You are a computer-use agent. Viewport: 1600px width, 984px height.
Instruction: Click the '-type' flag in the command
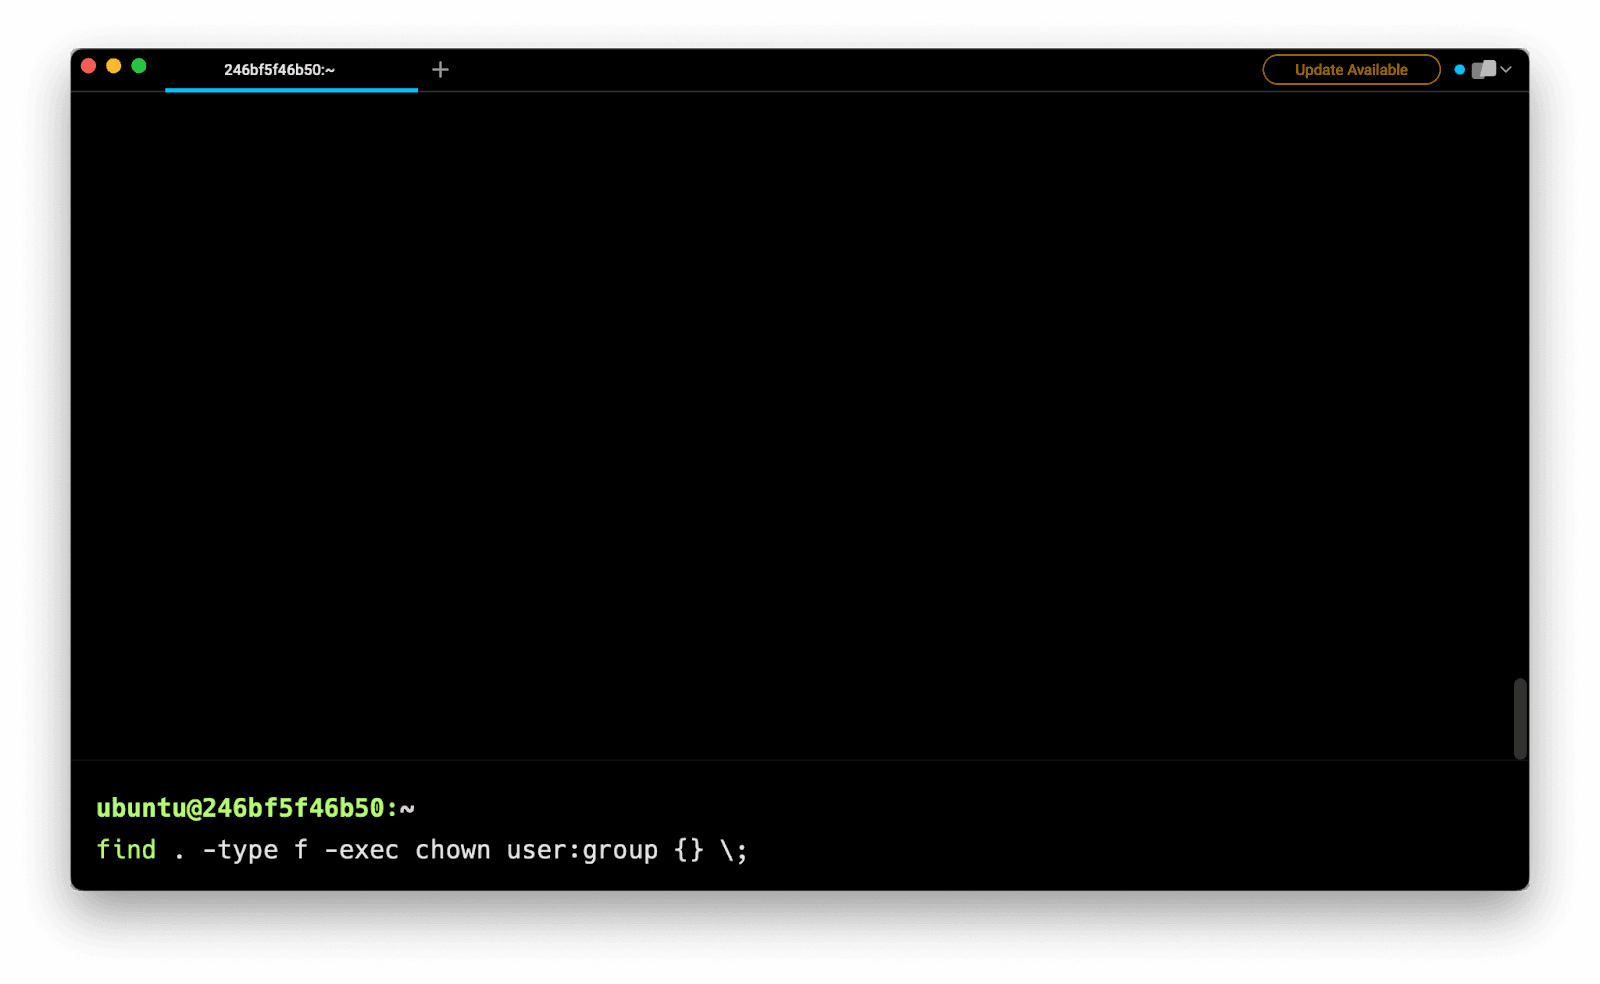(x=240, y=850)
